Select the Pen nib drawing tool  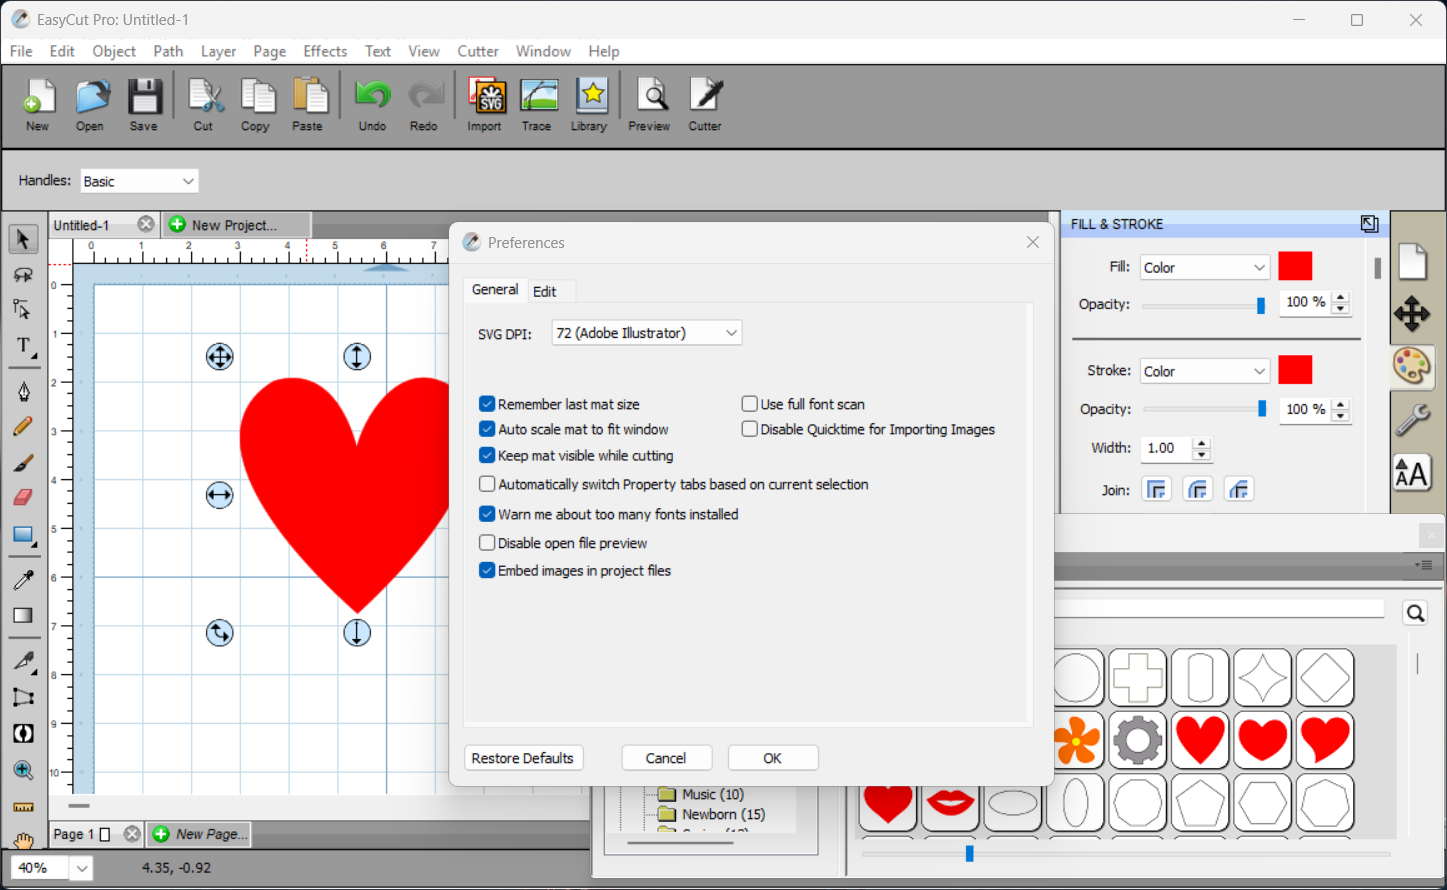coord(23,391)
